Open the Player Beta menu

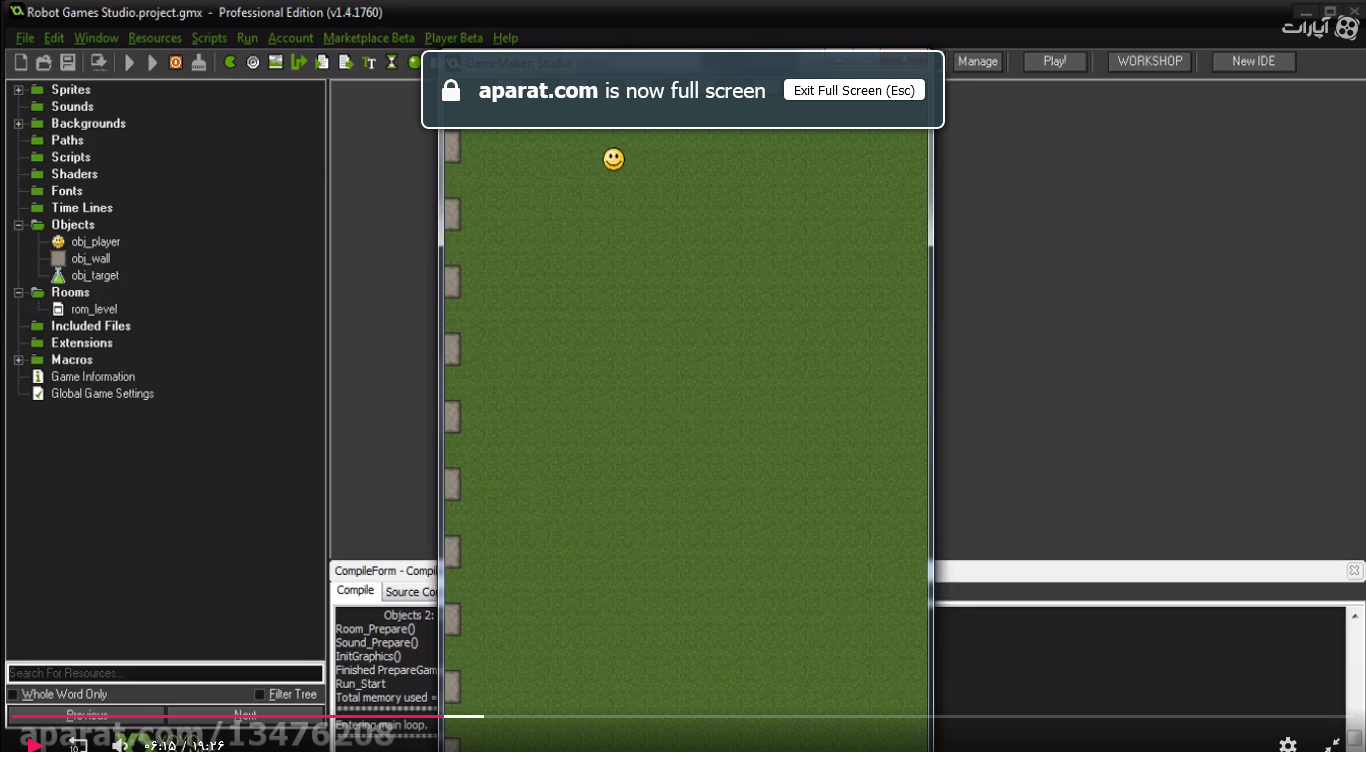(x=454, y=38)
